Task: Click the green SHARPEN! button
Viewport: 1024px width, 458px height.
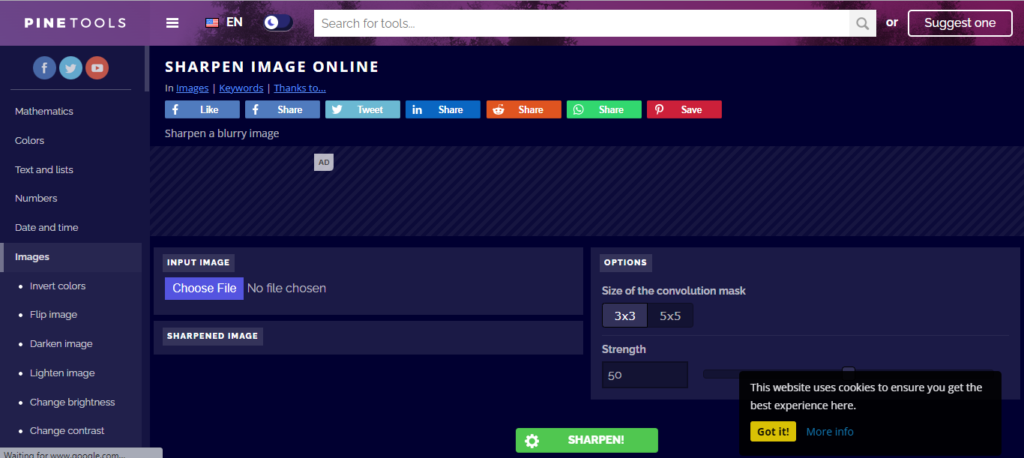Action: 586,440
